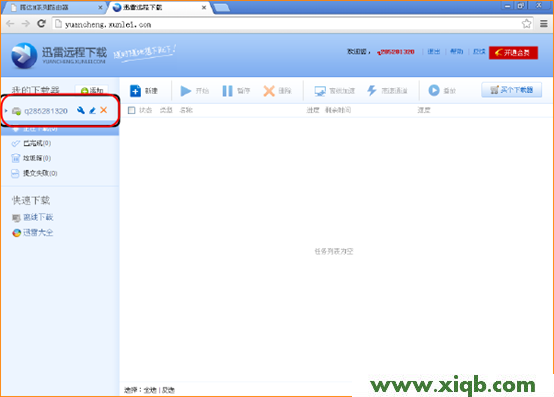Viewport: 554px width, 397px height.
Task: Expand the q285281320 downloader tree arrow
Action: click(x=6, y=111)
